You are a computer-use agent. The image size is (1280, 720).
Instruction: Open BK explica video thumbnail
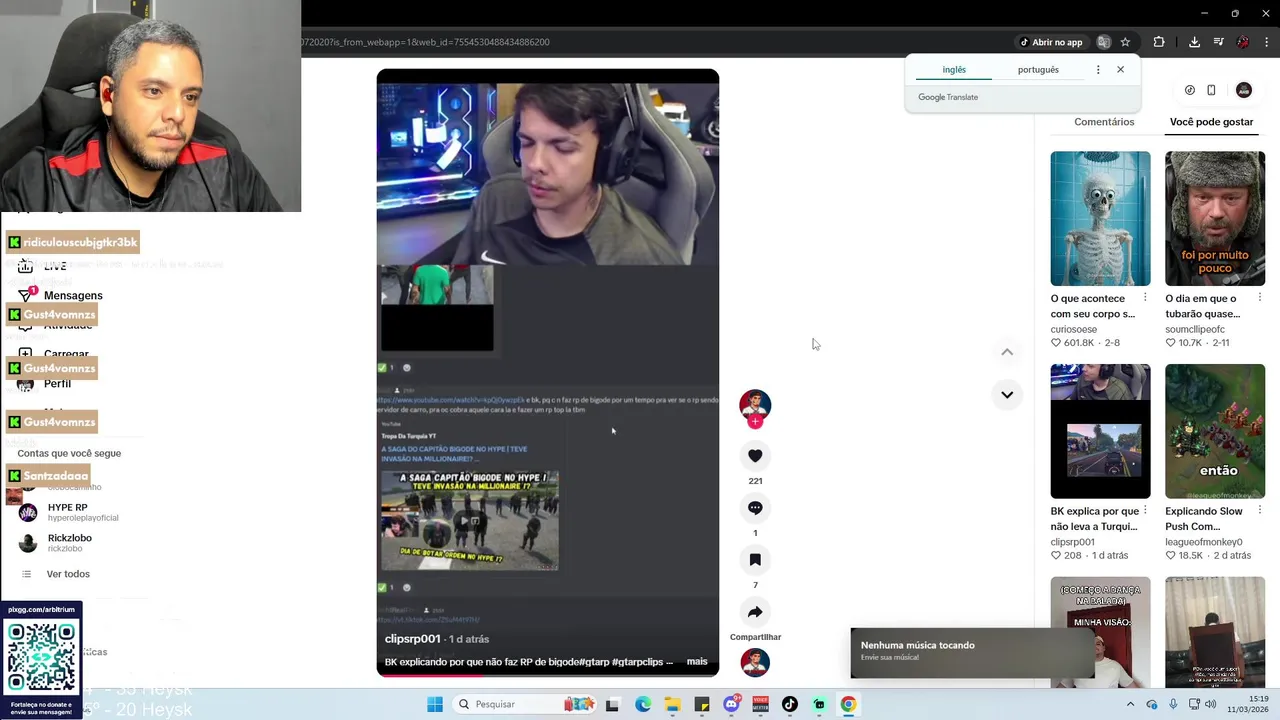click(1100, 431)
